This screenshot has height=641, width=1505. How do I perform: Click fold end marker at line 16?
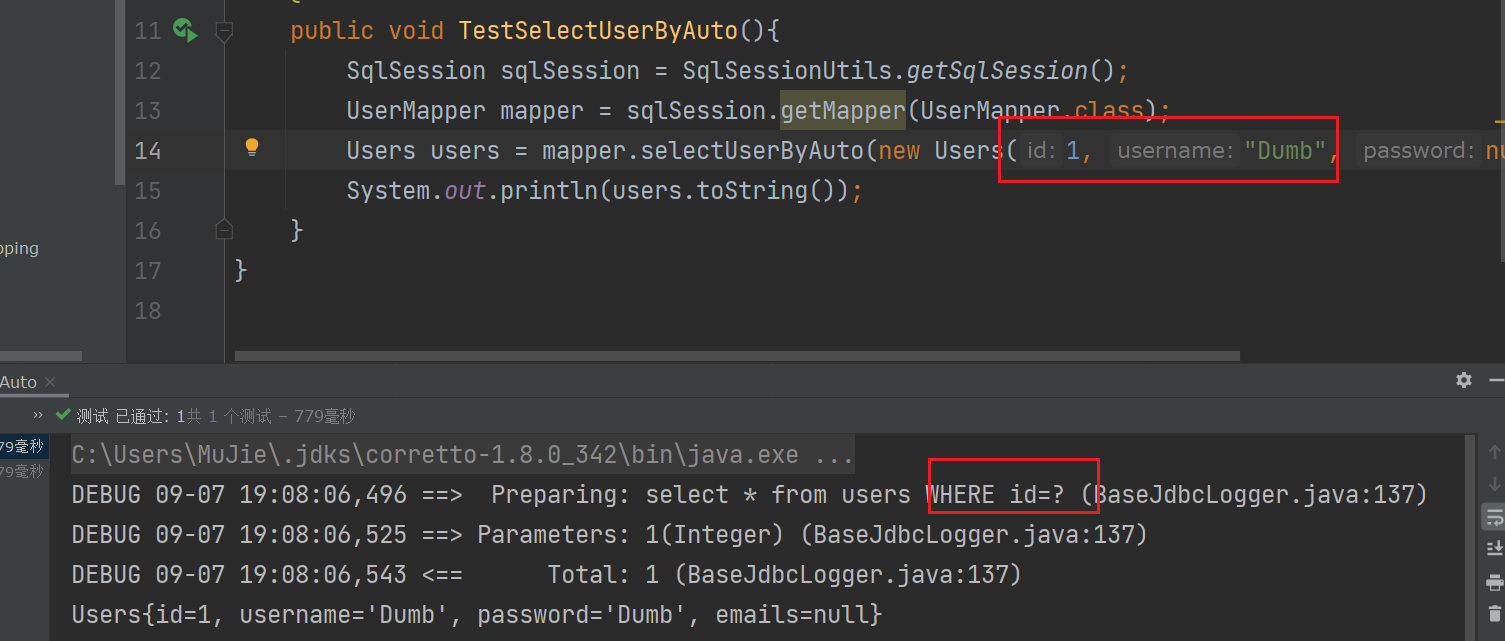click(x=224, y=230)
